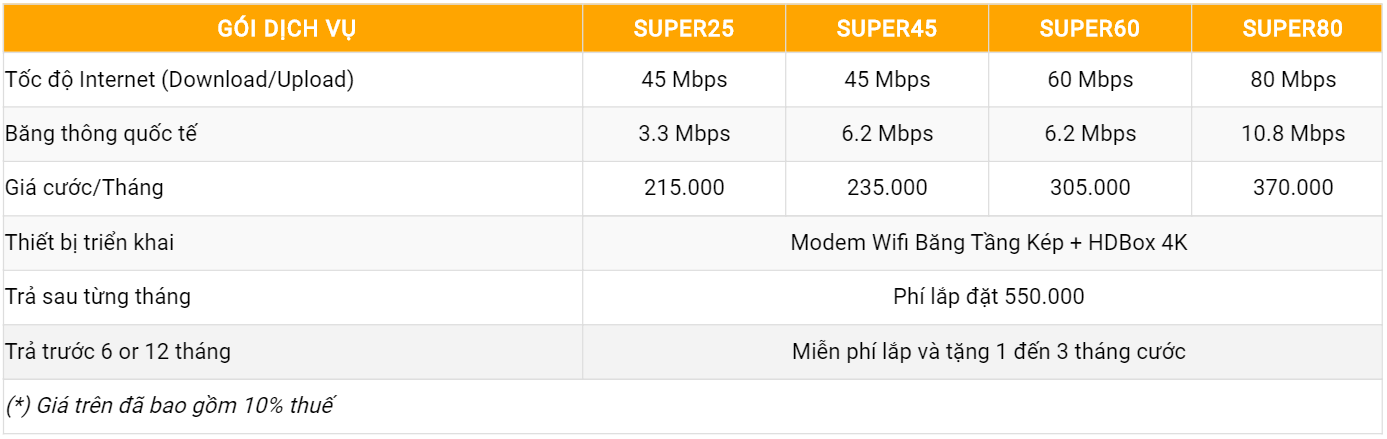This screenshot has height=439, width=1387.
Task: Select the Trả sau từng tháng label
Action: (x=98, y=297)
